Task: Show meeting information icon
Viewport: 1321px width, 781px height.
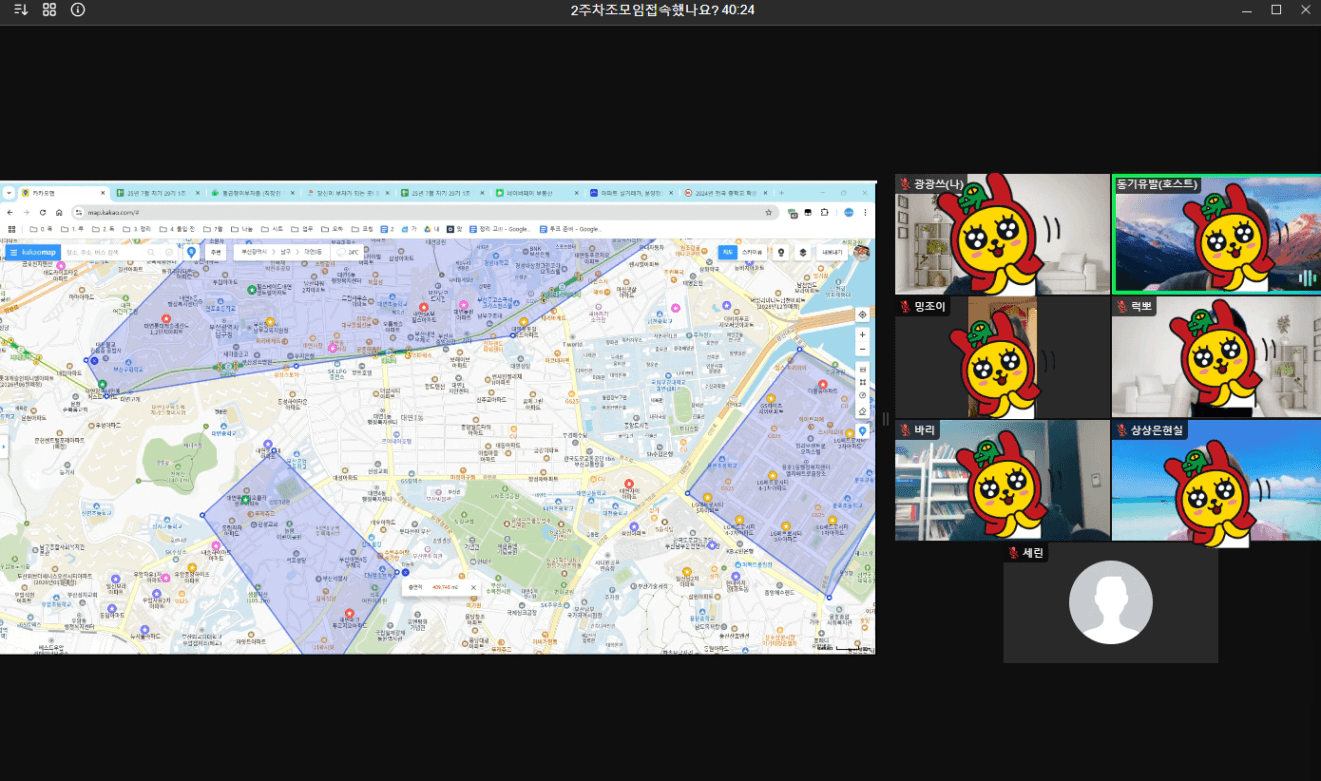Action: point(78,10)
